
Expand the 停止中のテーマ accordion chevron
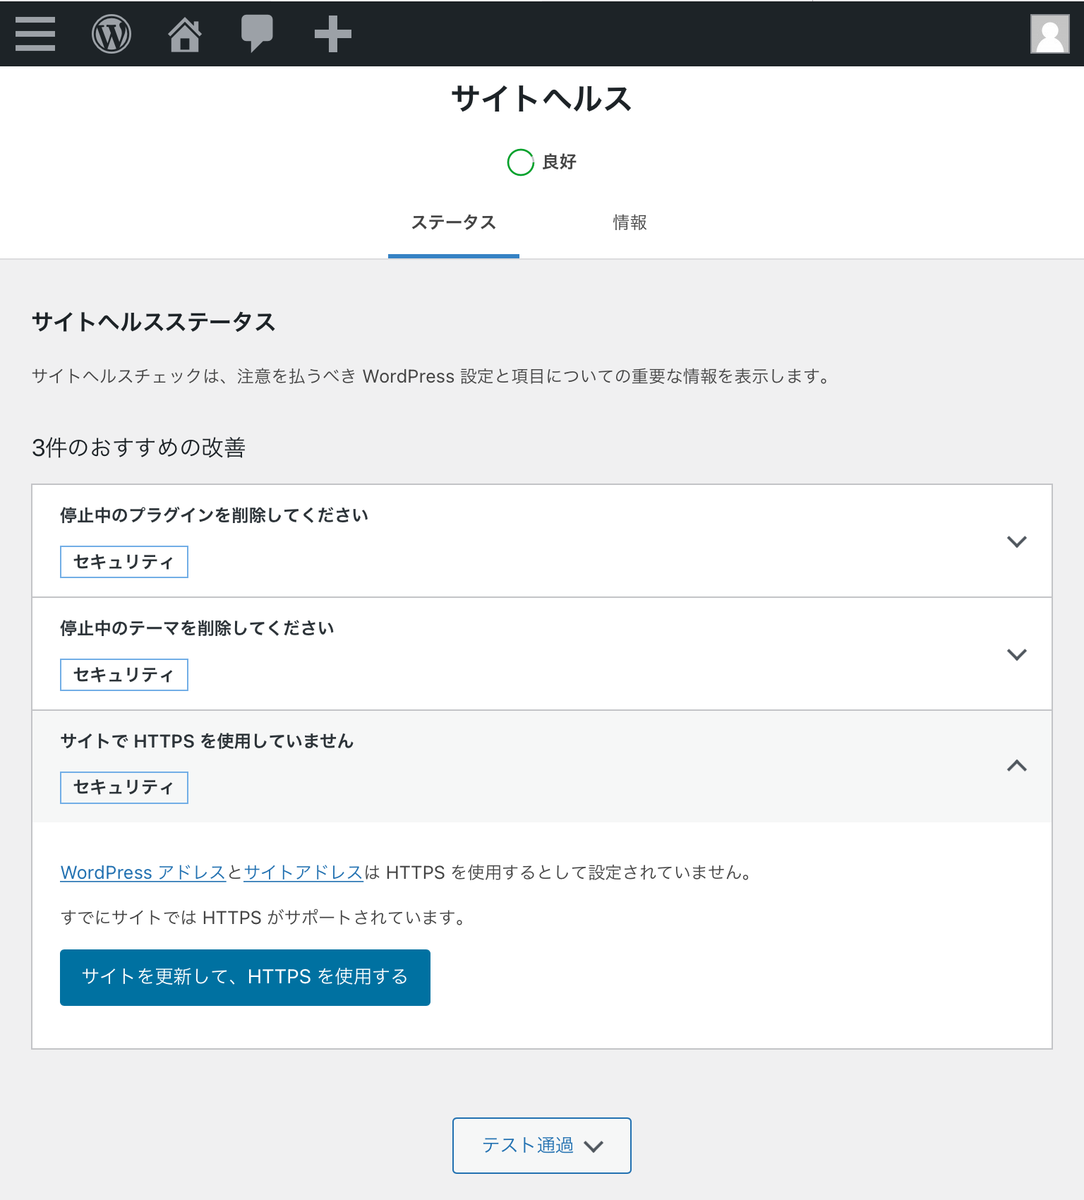coord(1016,654)
